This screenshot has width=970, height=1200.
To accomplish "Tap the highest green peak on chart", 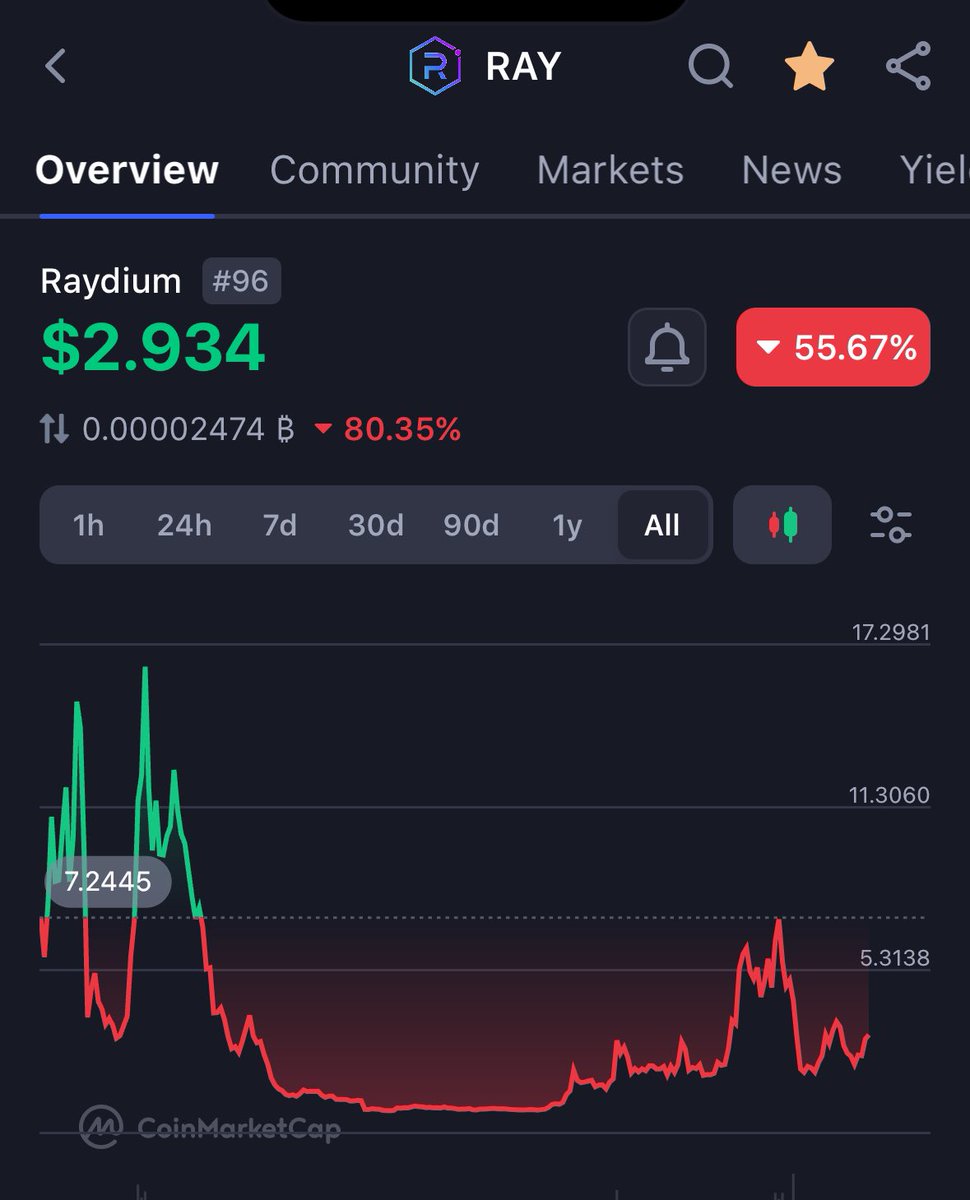I will pos(145,668).
